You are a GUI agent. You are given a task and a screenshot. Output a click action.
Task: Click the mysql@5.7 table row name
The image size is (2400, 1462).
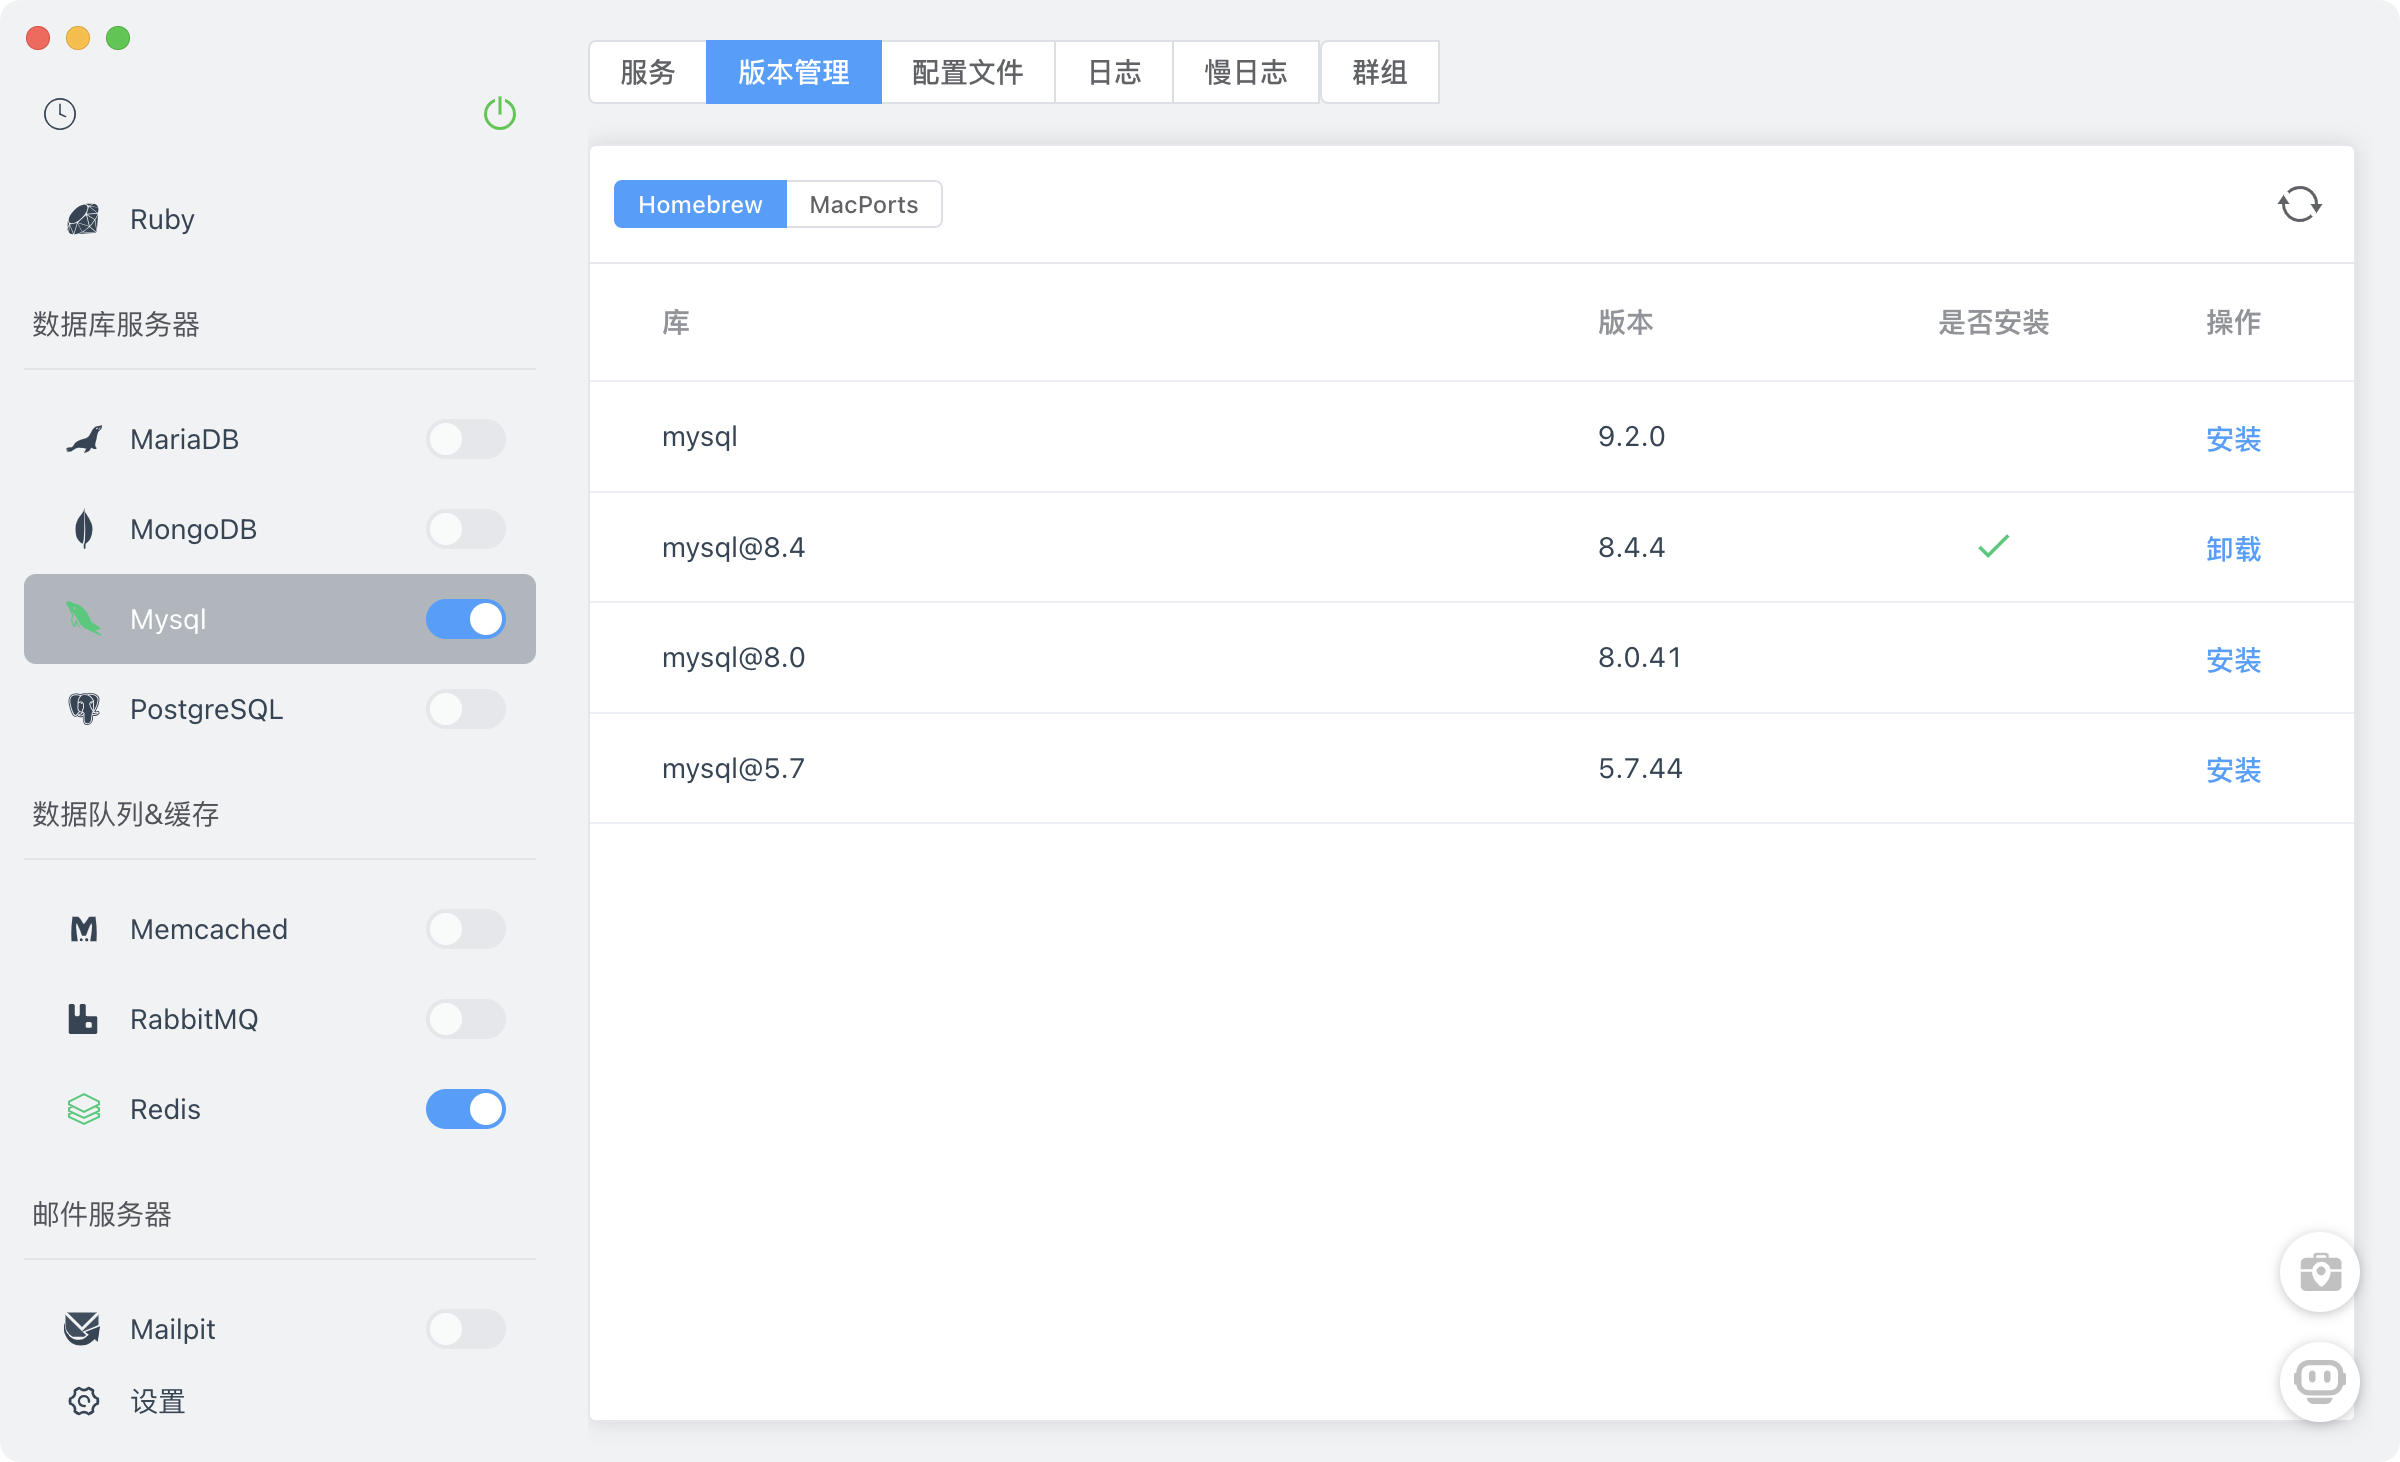pyautogui.click(x=733, y=768)
